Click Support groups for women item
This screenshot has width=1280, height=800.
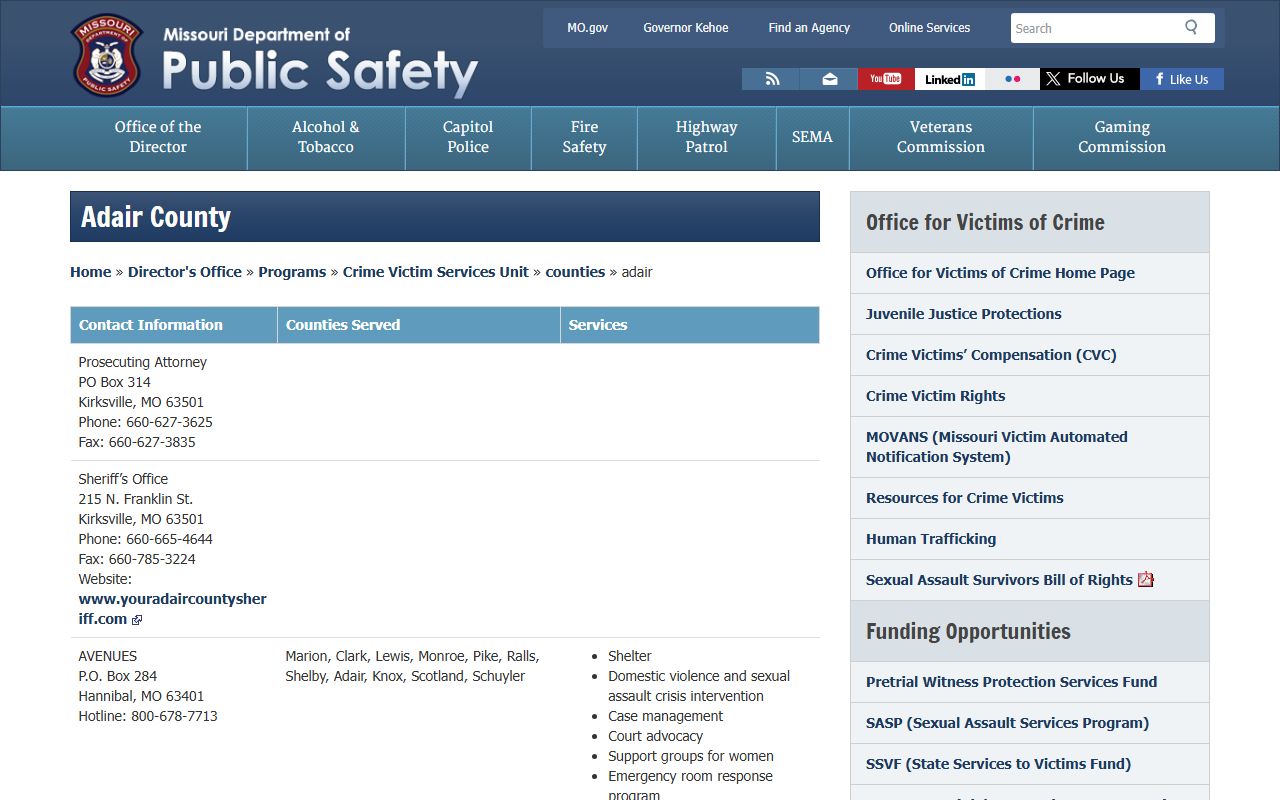tap(691, 756)
